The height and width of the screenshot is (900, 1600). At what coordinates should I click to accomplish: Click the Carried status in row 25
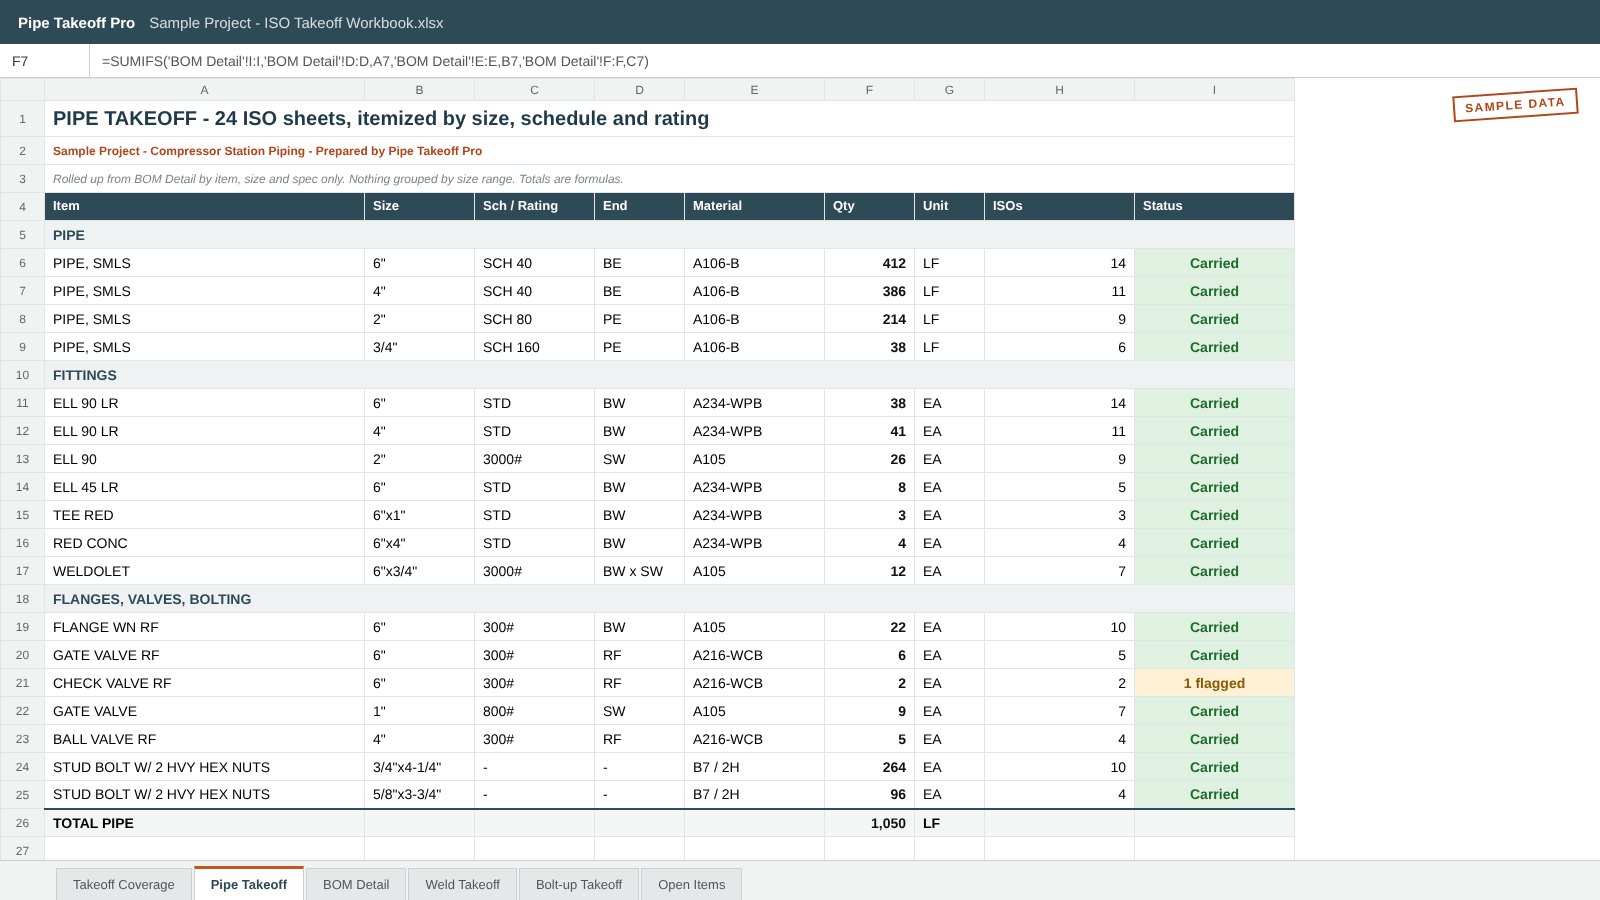coord(1215,794)
